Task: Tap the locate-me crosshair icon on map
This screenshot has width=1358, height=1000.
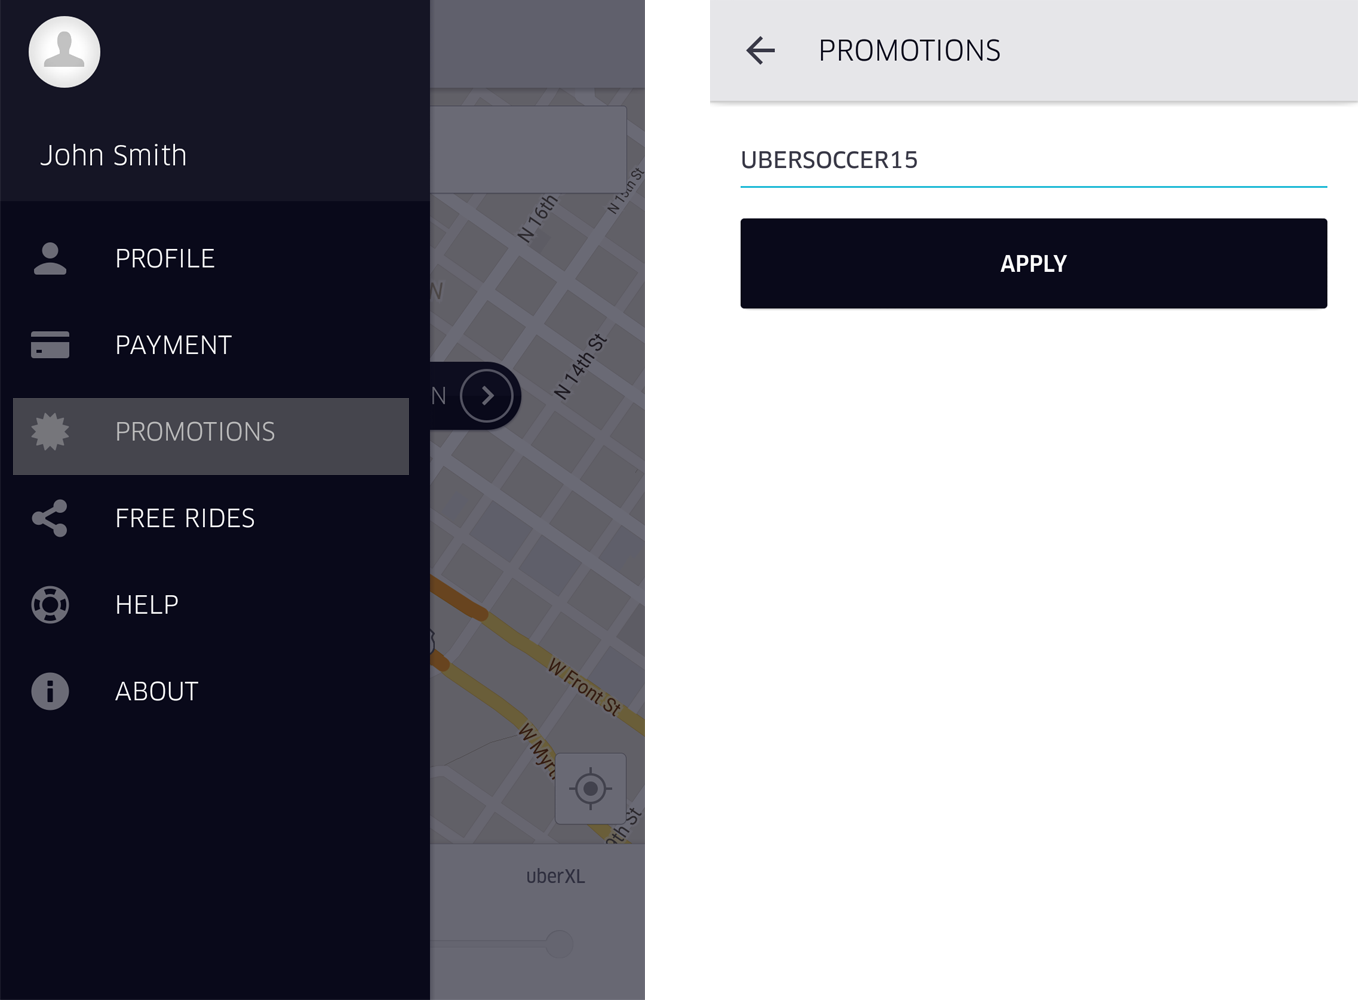Action: 590,789
